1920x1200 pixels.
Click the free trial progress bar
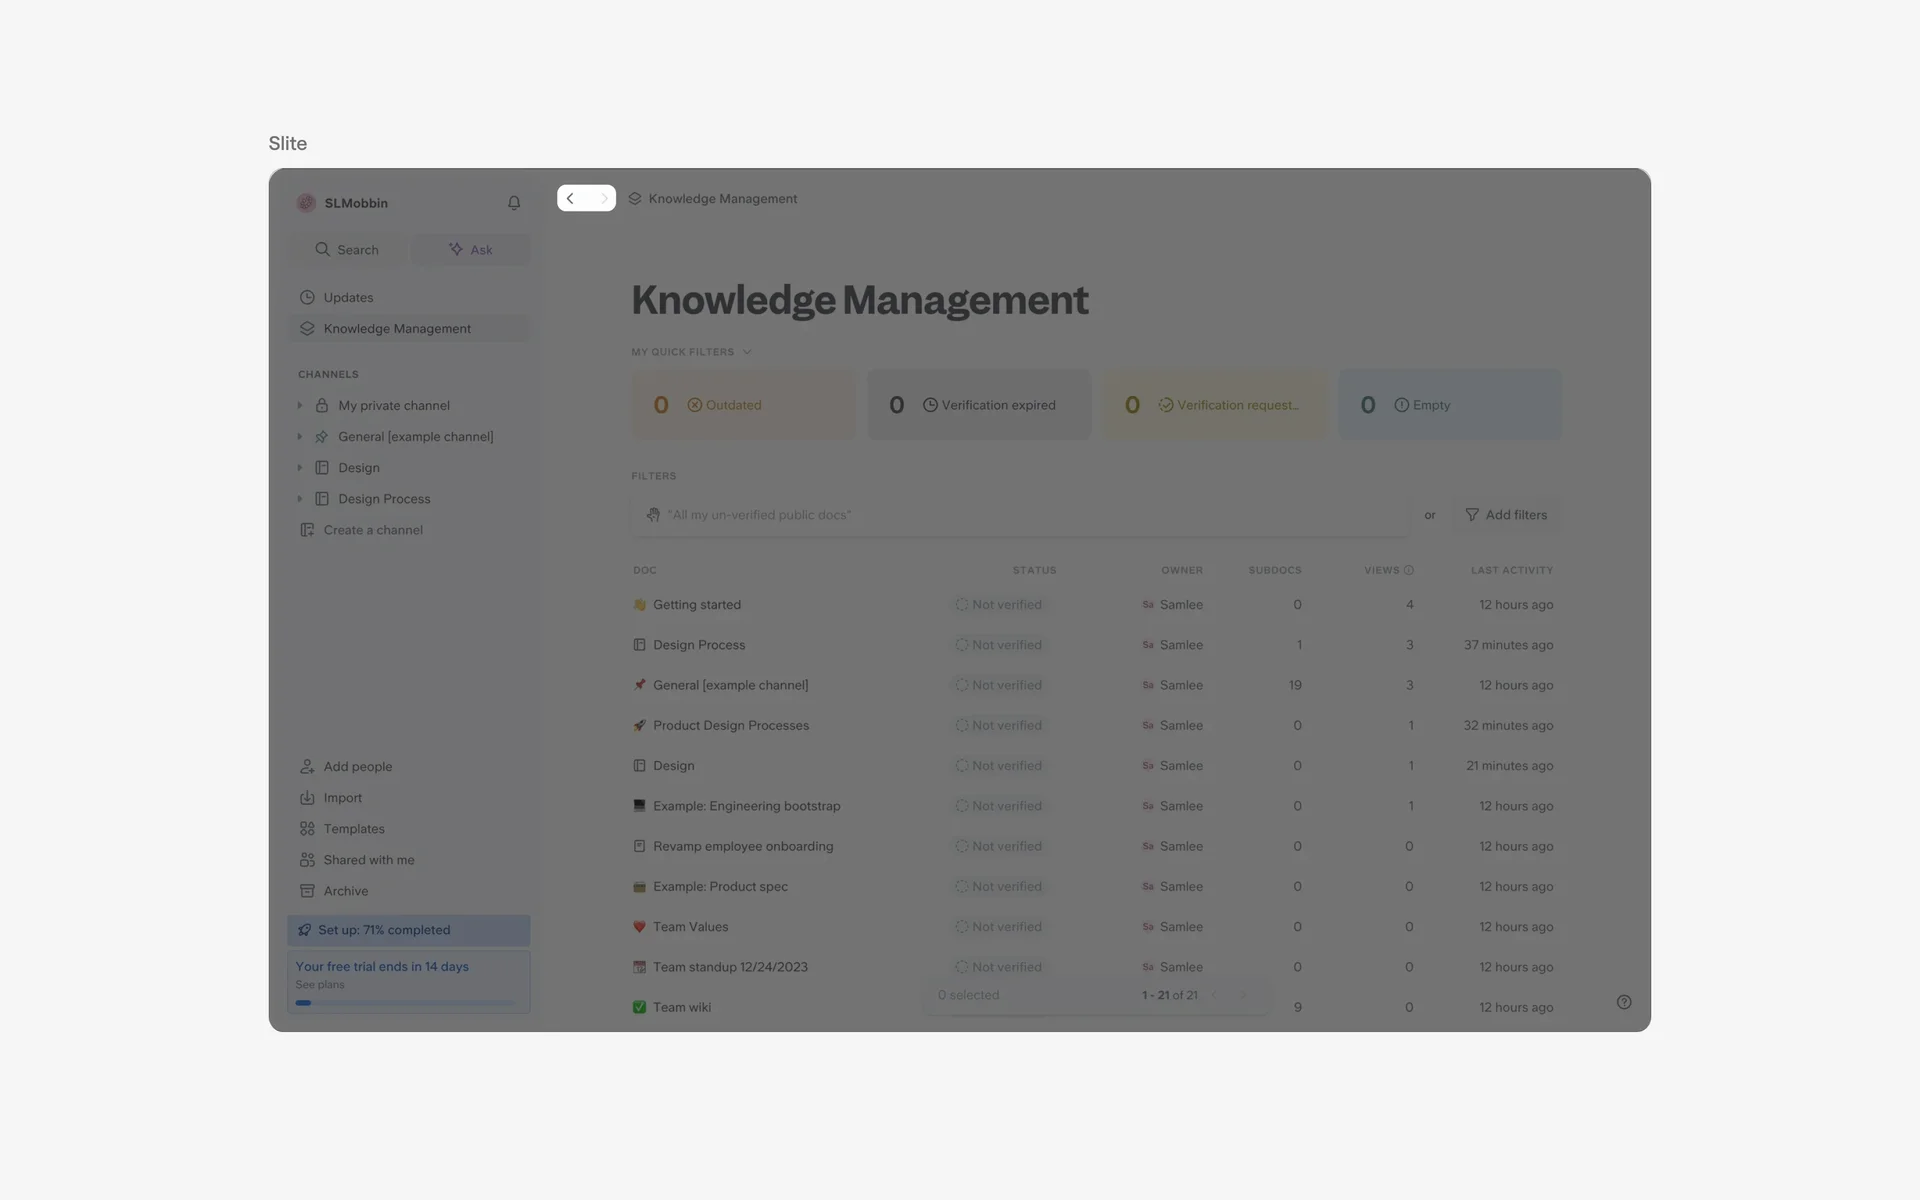tap(407, 1002)
